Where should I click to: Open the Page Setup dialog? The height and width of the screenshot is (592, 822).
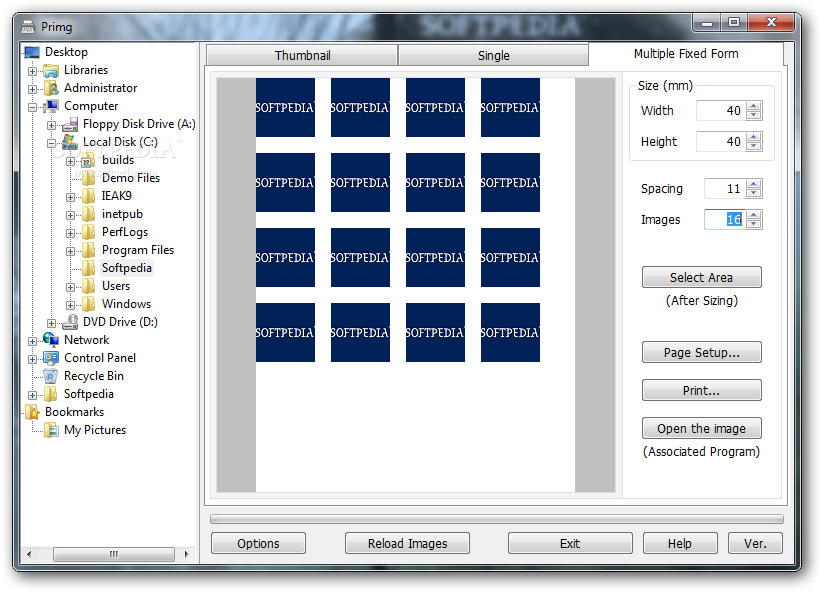click(x=701, y=352)
